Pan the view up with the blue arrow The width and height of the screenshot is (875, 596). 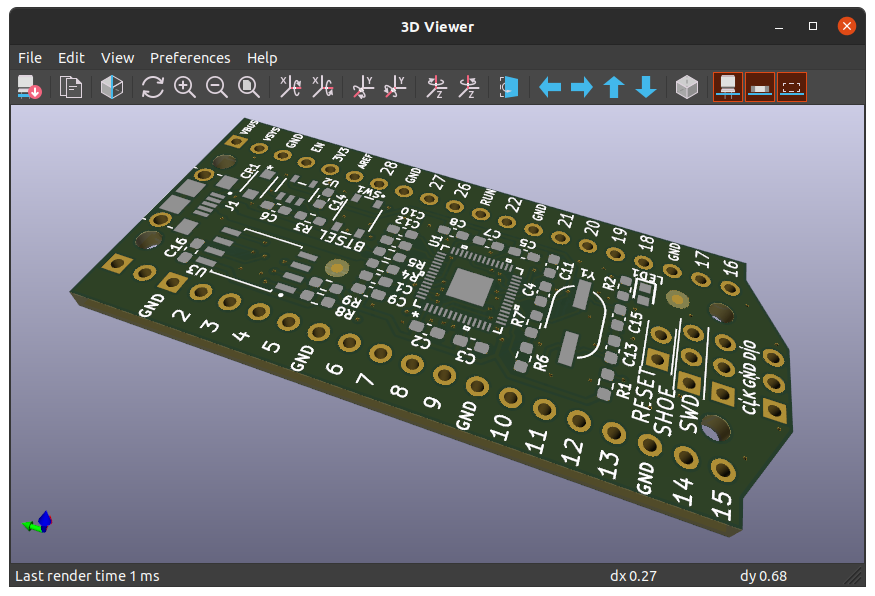613,87
